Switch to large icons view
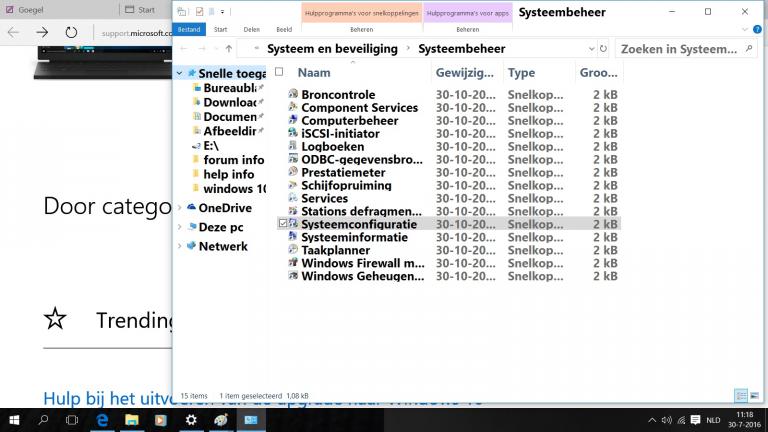Screen dimensions: 768x432 pos(755,396)
